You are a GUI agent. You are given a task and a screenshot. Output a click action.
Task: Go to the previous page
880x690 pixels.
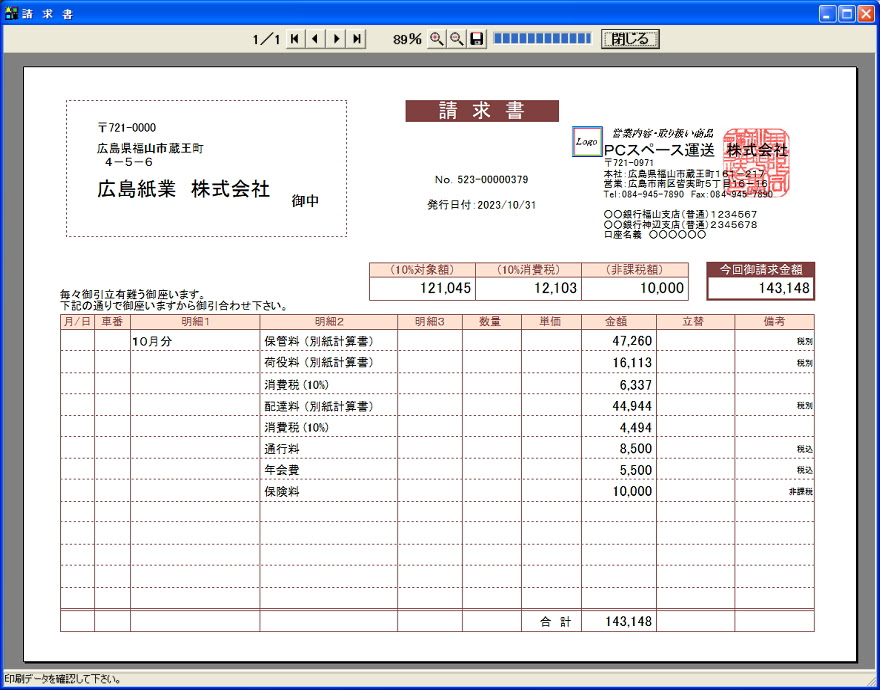[315, 39]
